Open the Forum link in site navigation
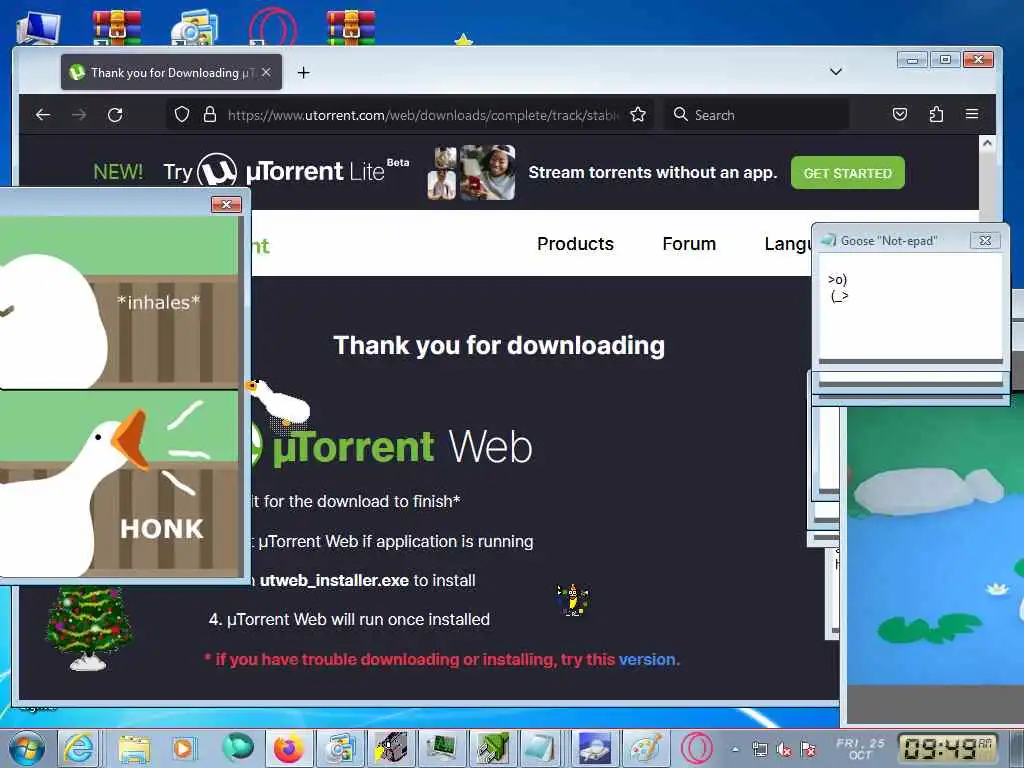Viewport: 1024px width, 768px height. click(689, 244)
